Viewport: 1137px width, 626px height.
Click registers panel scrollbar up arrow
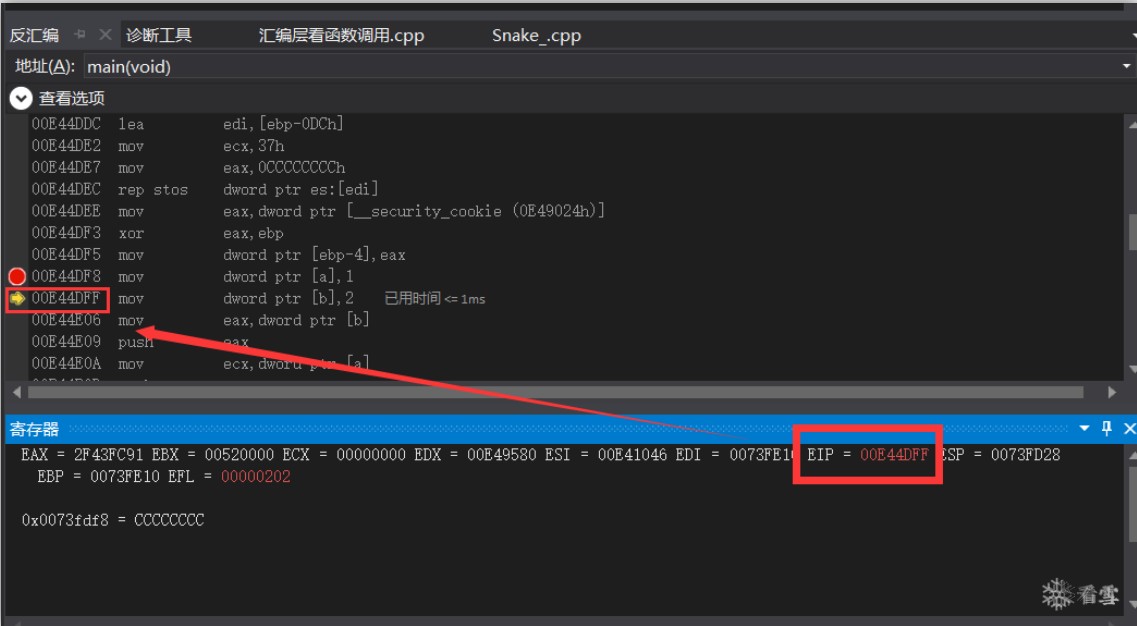coord(1131,455)
